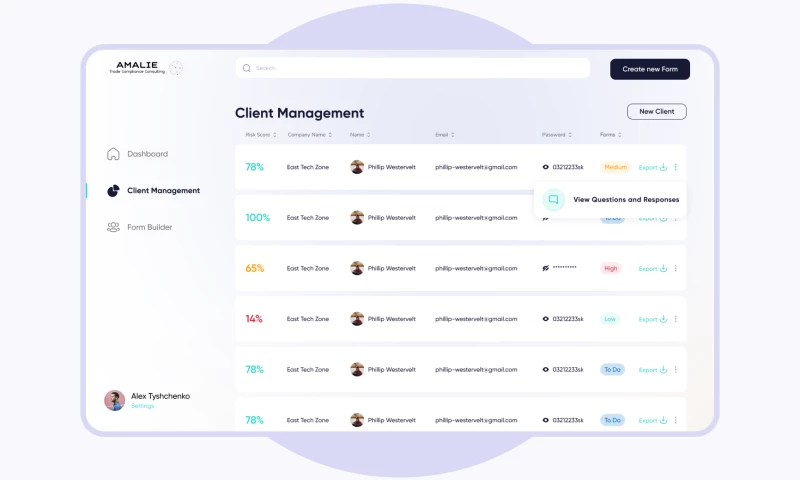Click the New Client button
800x480 pixels.
(x=656, y=111)
